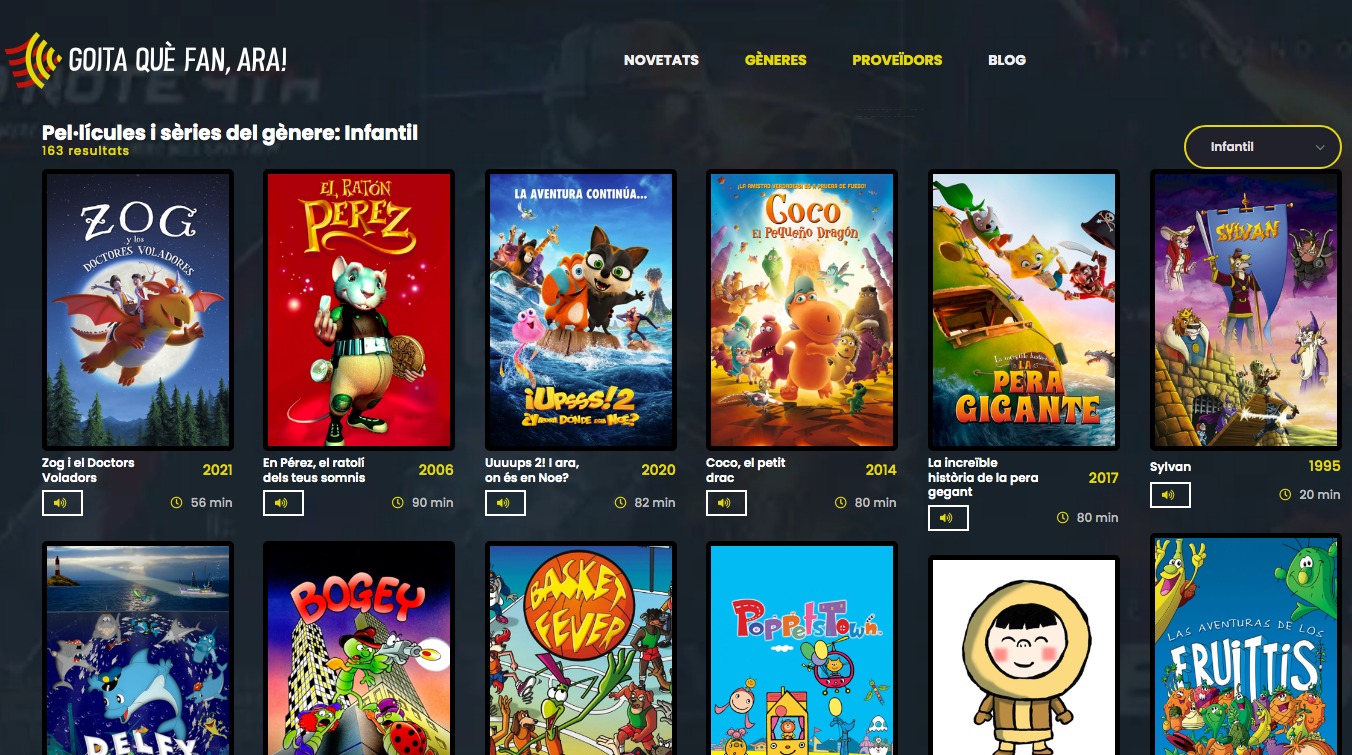
Task: Open the poster with the child in yellow hood
Action: (1024, 655)
